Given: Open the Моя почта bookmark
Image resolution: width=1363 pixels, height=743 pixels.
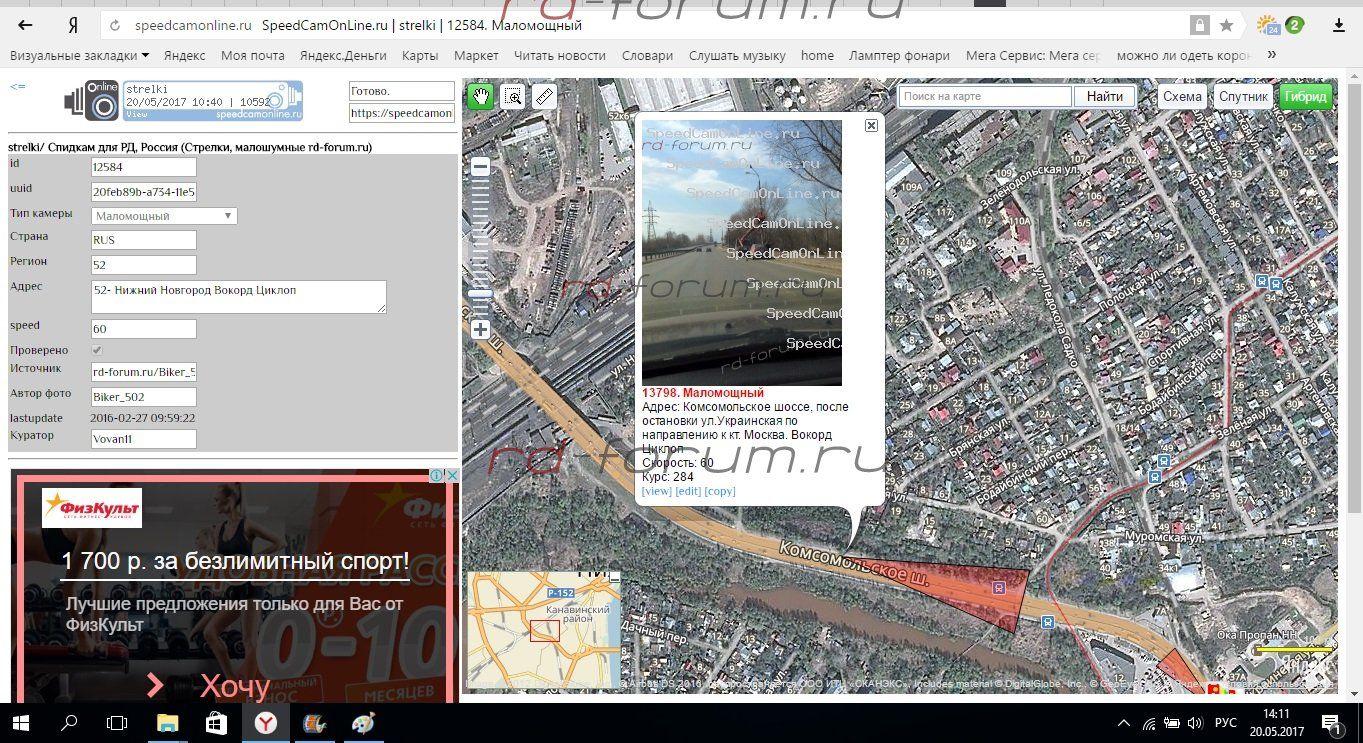Looking at the screenshot, I should point(253,55).
